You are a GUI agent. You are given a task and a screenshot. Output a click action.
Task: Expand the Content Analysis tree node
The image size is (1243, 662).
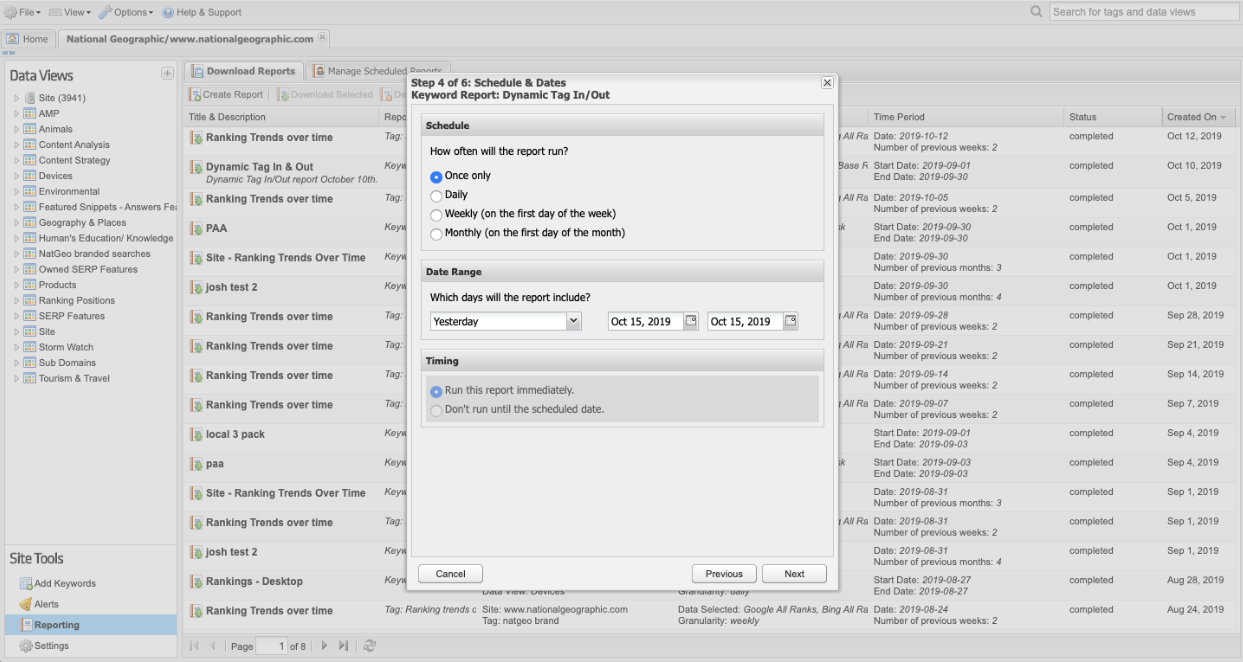[x=16, y=145]
